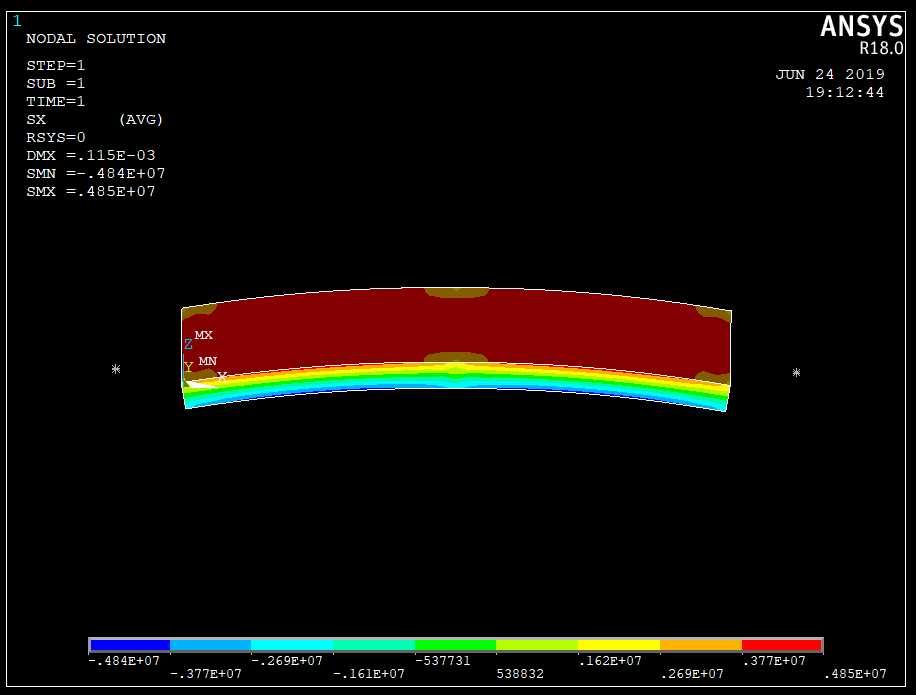The width and height of the screenshot is (916, 695).
Task: Click the SMX =.485E+07 value
Action: pos(91,192)
